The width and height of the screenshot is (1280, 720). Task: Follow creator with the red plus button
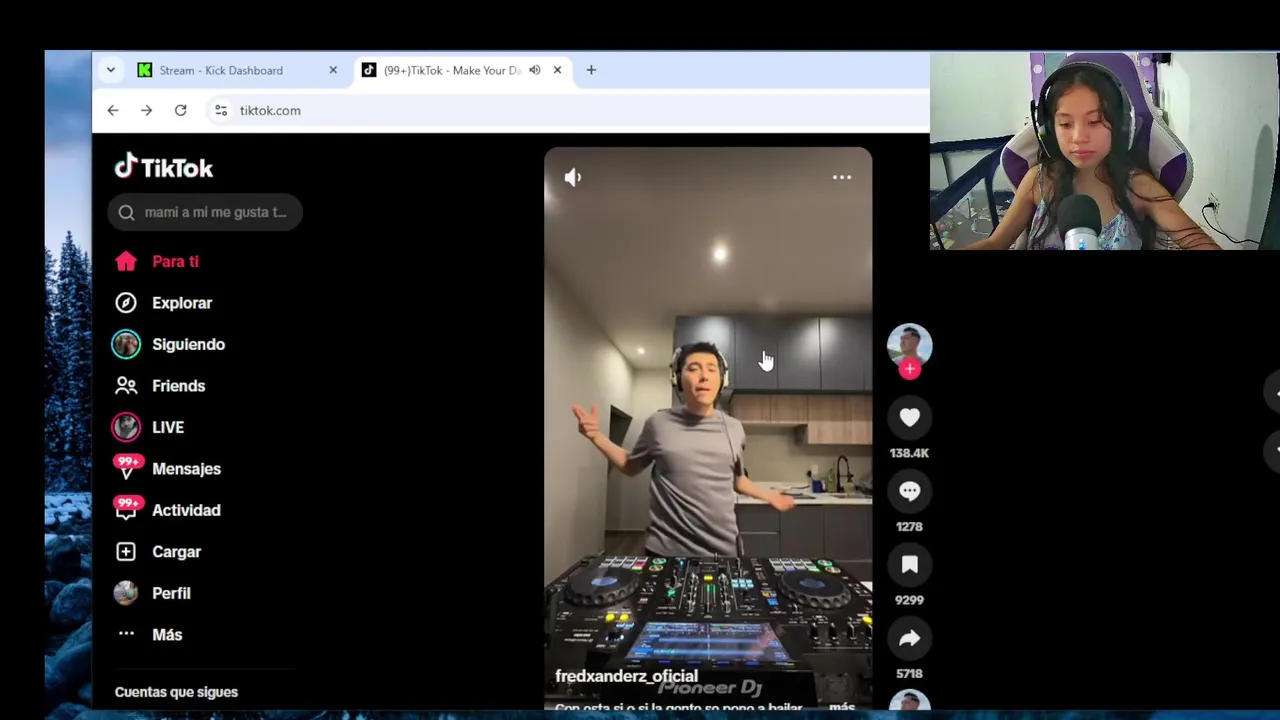909,369
